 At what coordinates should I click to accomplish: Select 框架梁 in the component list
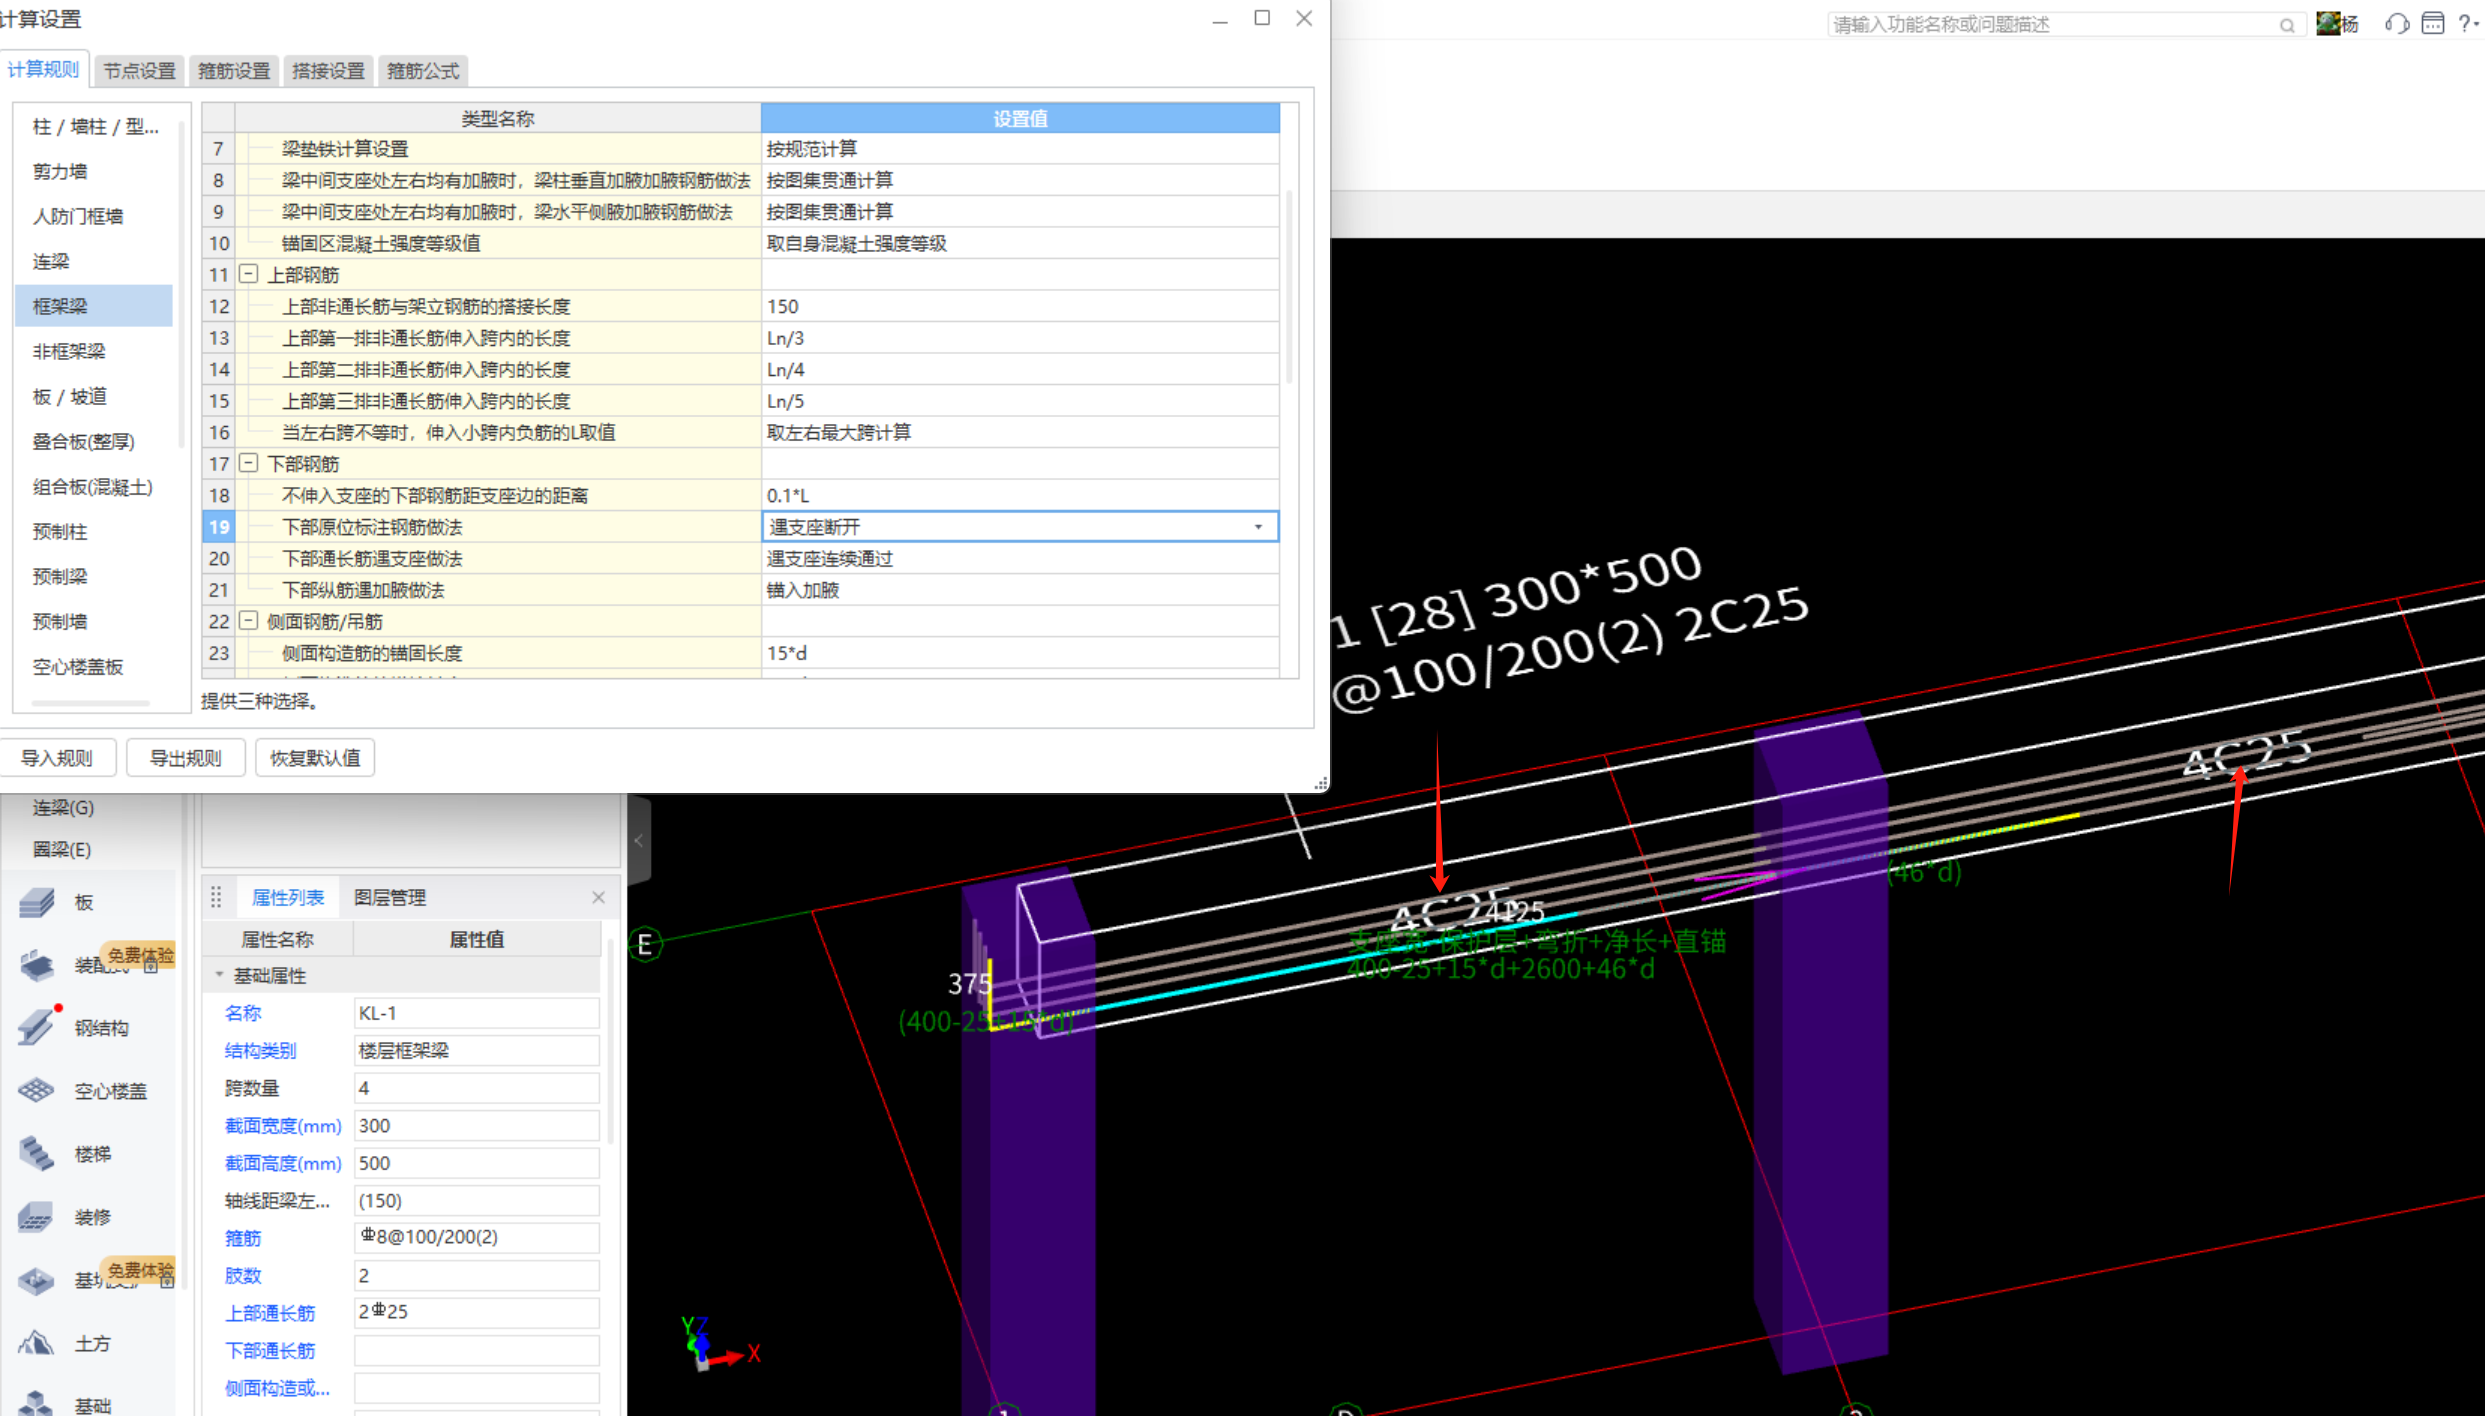tap(95, 306)
